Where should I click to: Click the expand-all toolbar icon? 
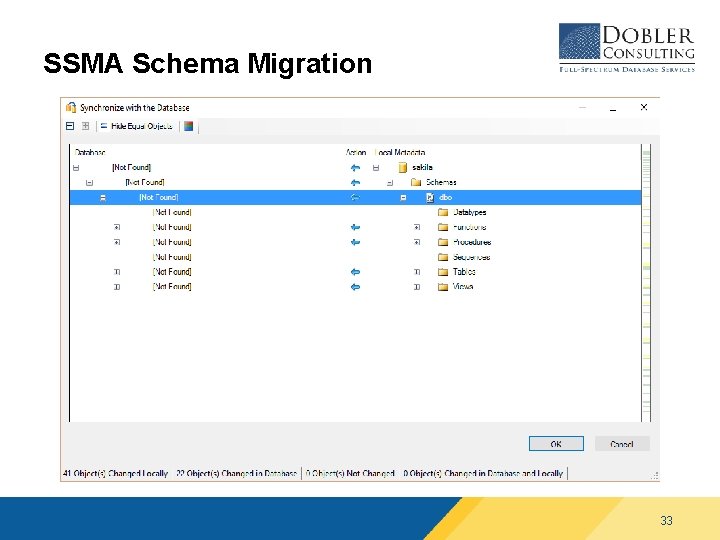[85, 126]
